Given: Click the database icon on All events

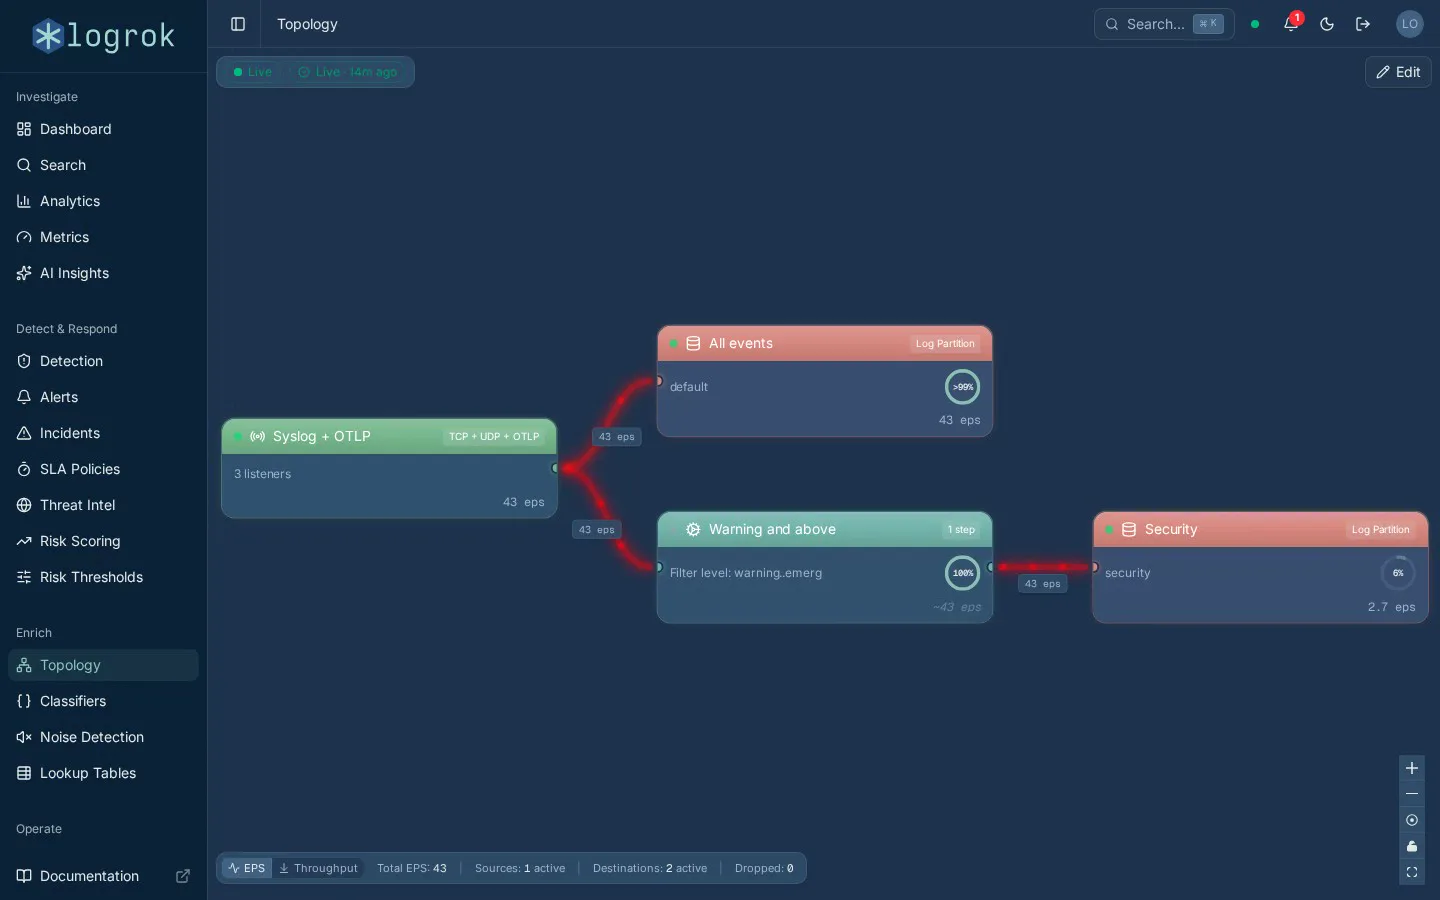Looking at the screenshot, I should tap(693, 343).
